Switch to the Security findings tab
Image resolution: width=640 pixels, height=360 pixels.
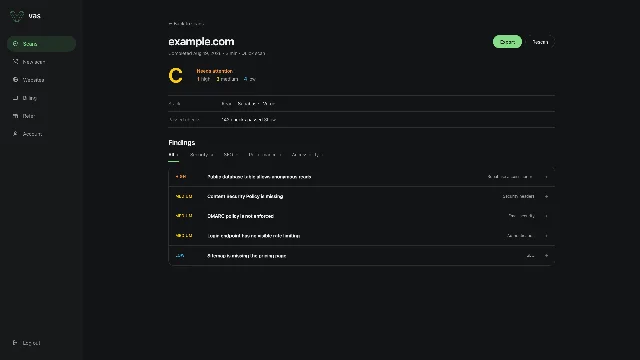point(201,155)
